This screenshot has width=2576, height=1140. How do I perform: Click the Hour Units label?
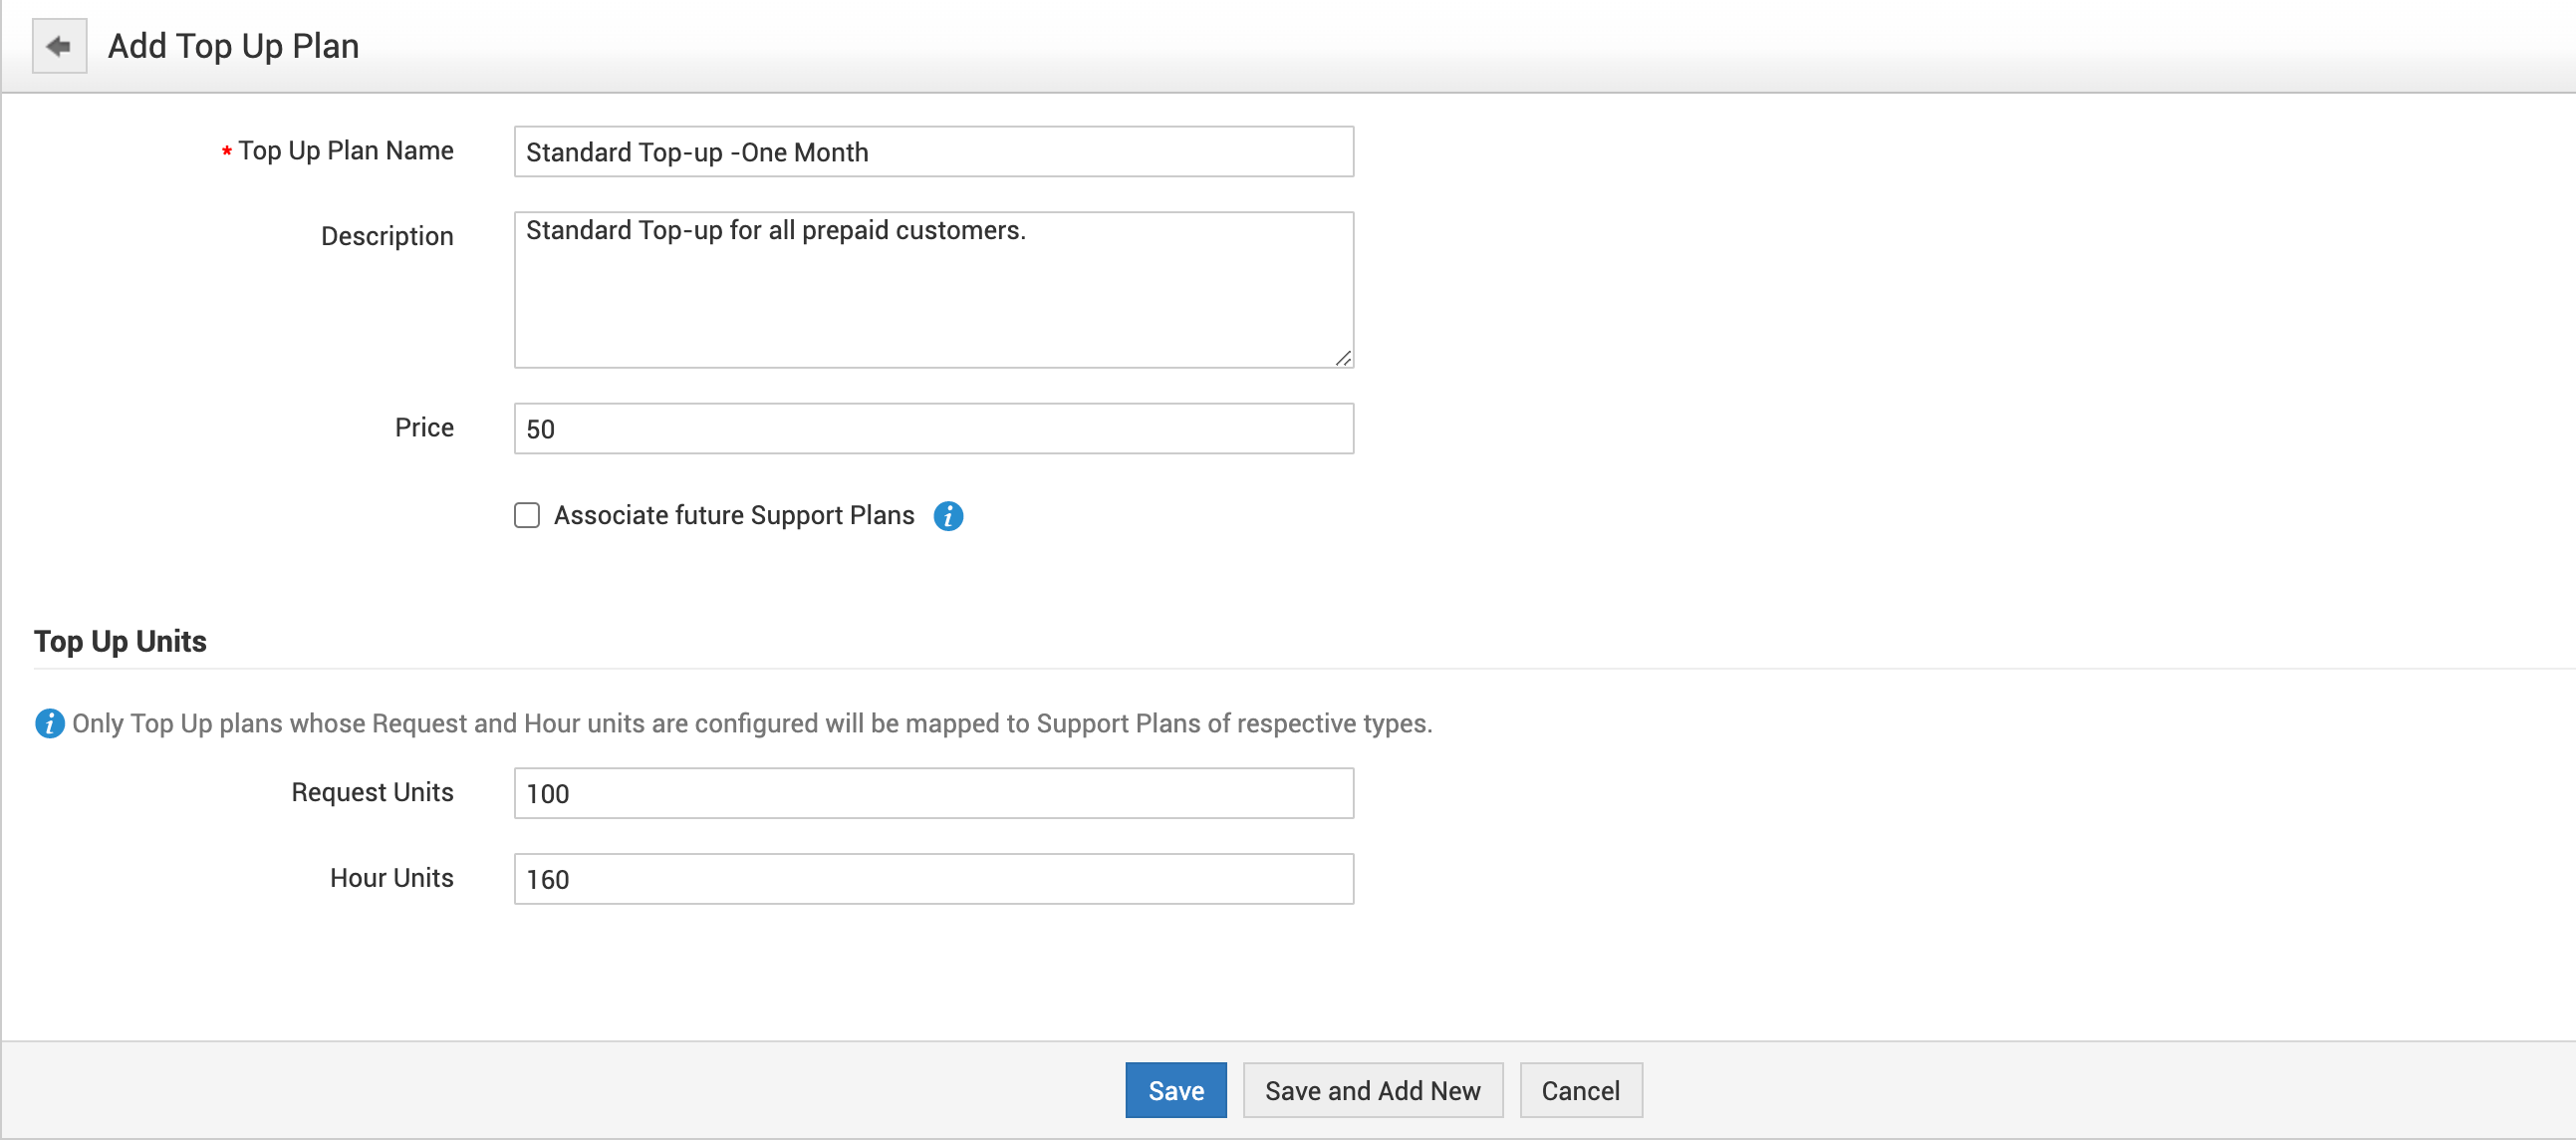[391, 878]
